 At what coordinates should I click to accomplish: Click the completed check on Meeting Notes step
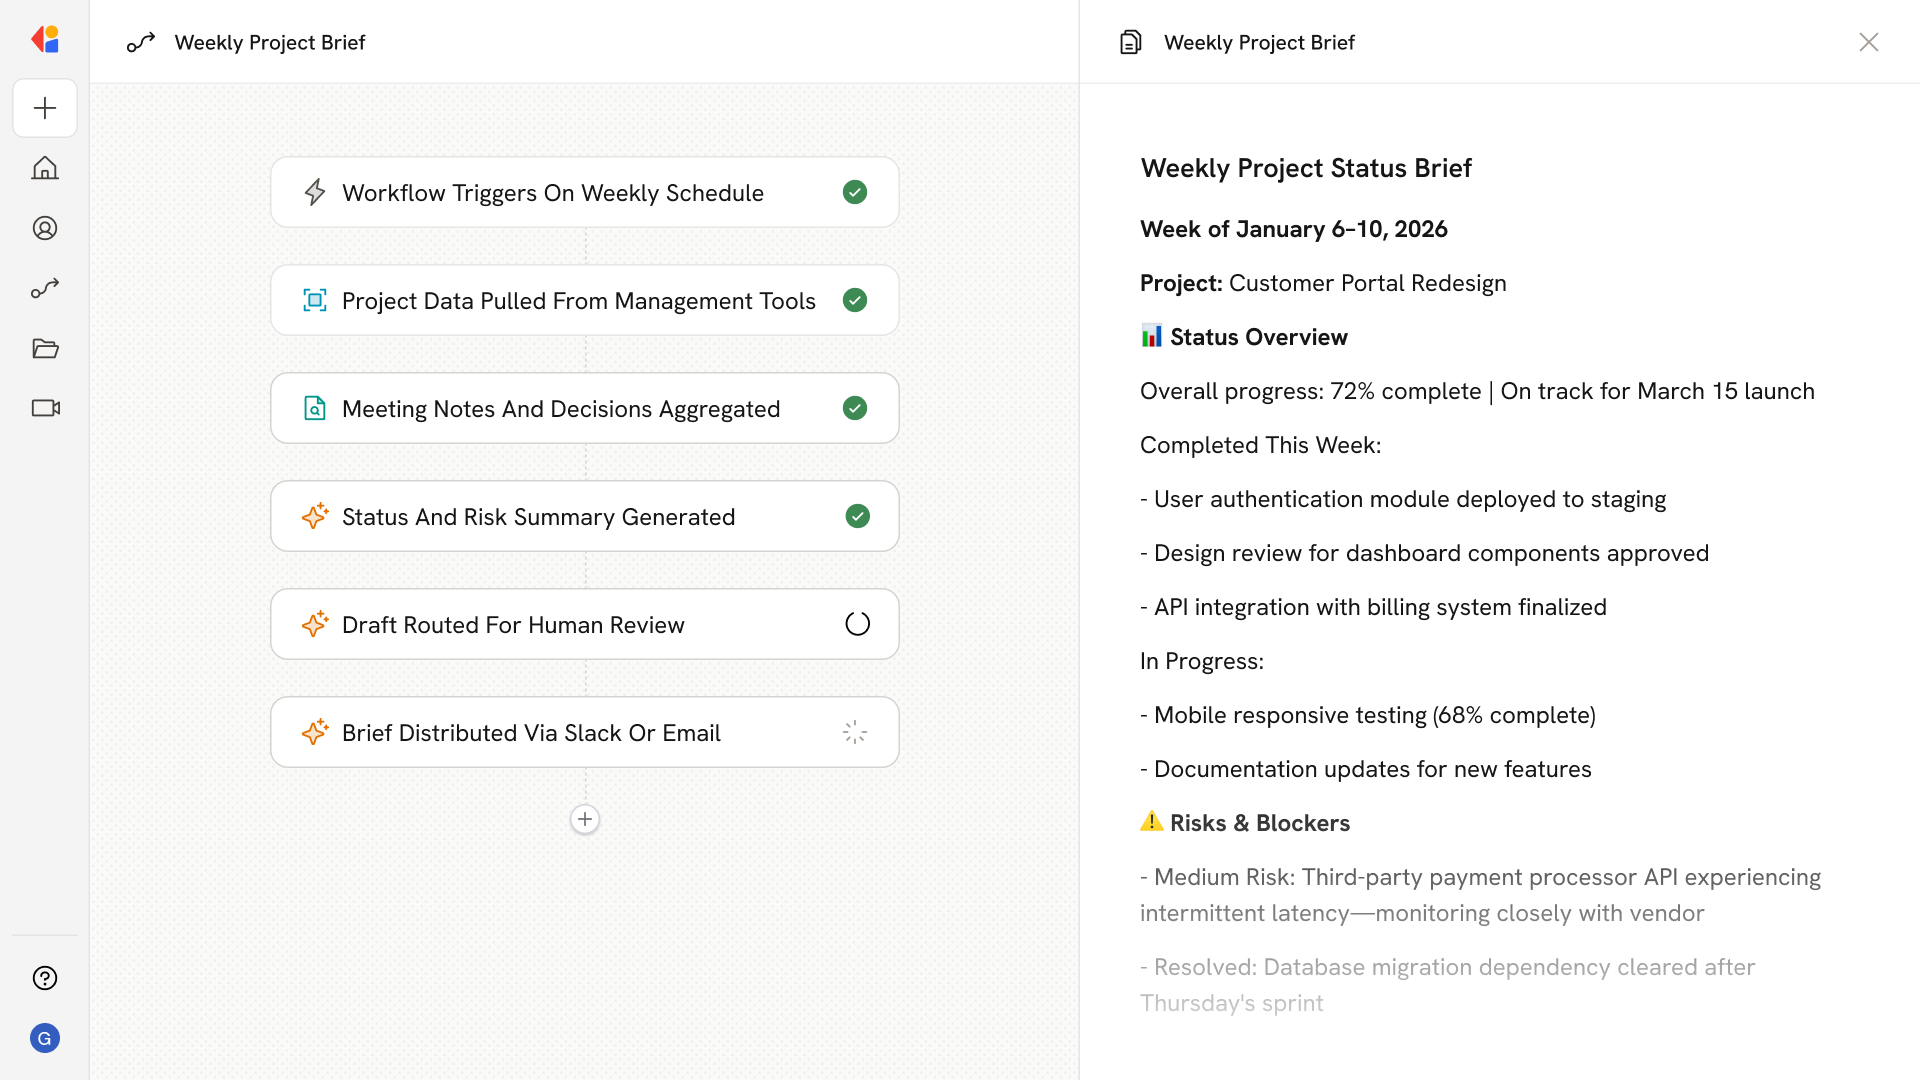[x=855, y=408]
